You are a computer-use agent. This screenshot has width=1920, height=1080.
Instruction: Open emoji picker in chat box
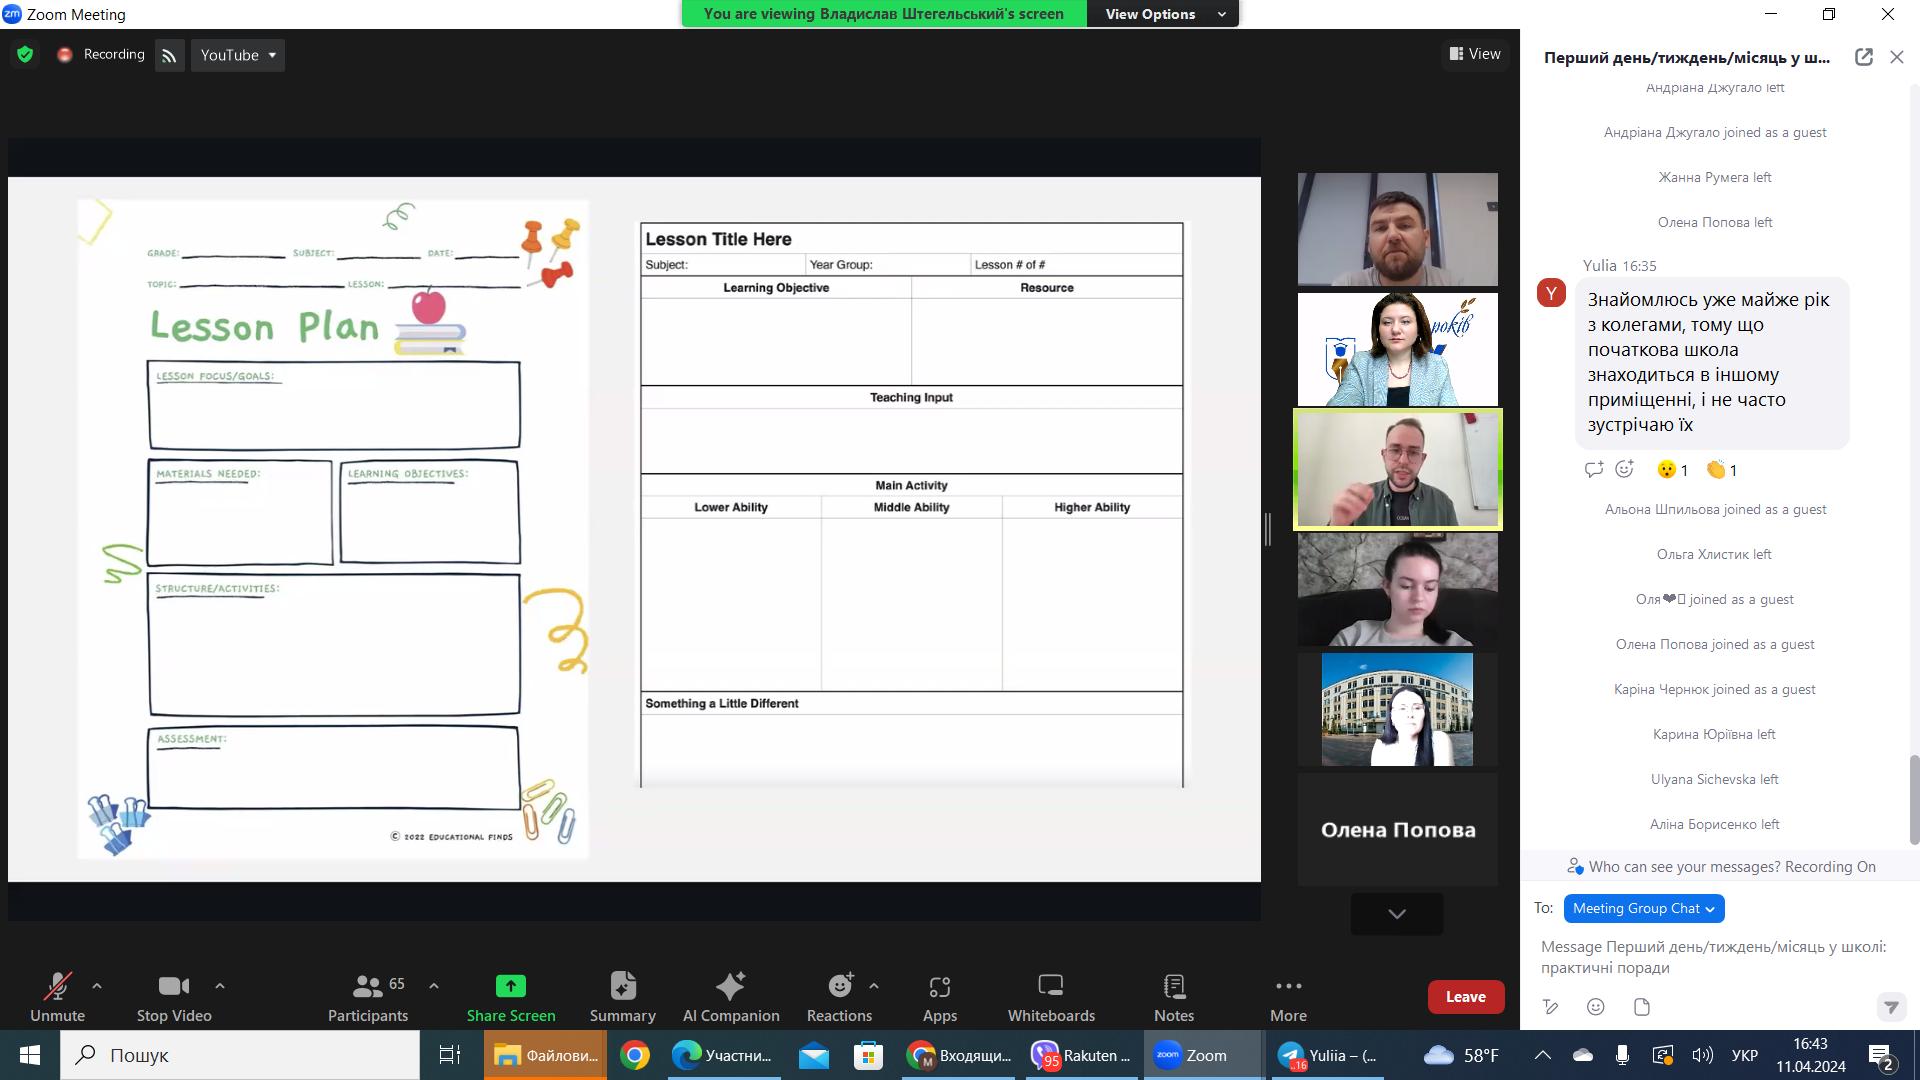tap(1596, 1007)
